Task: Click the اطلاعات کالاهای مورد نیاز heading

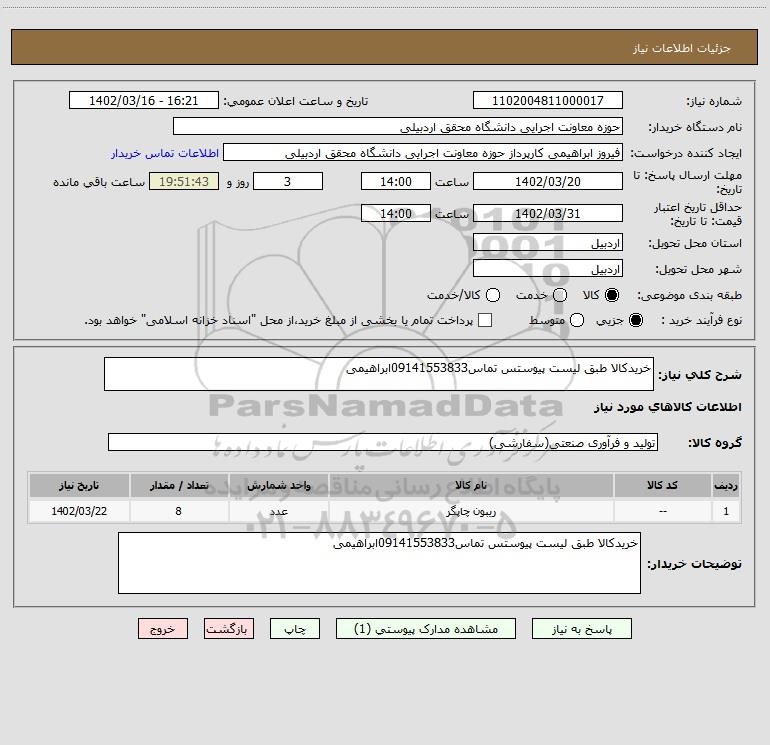Action: (668, 407)
